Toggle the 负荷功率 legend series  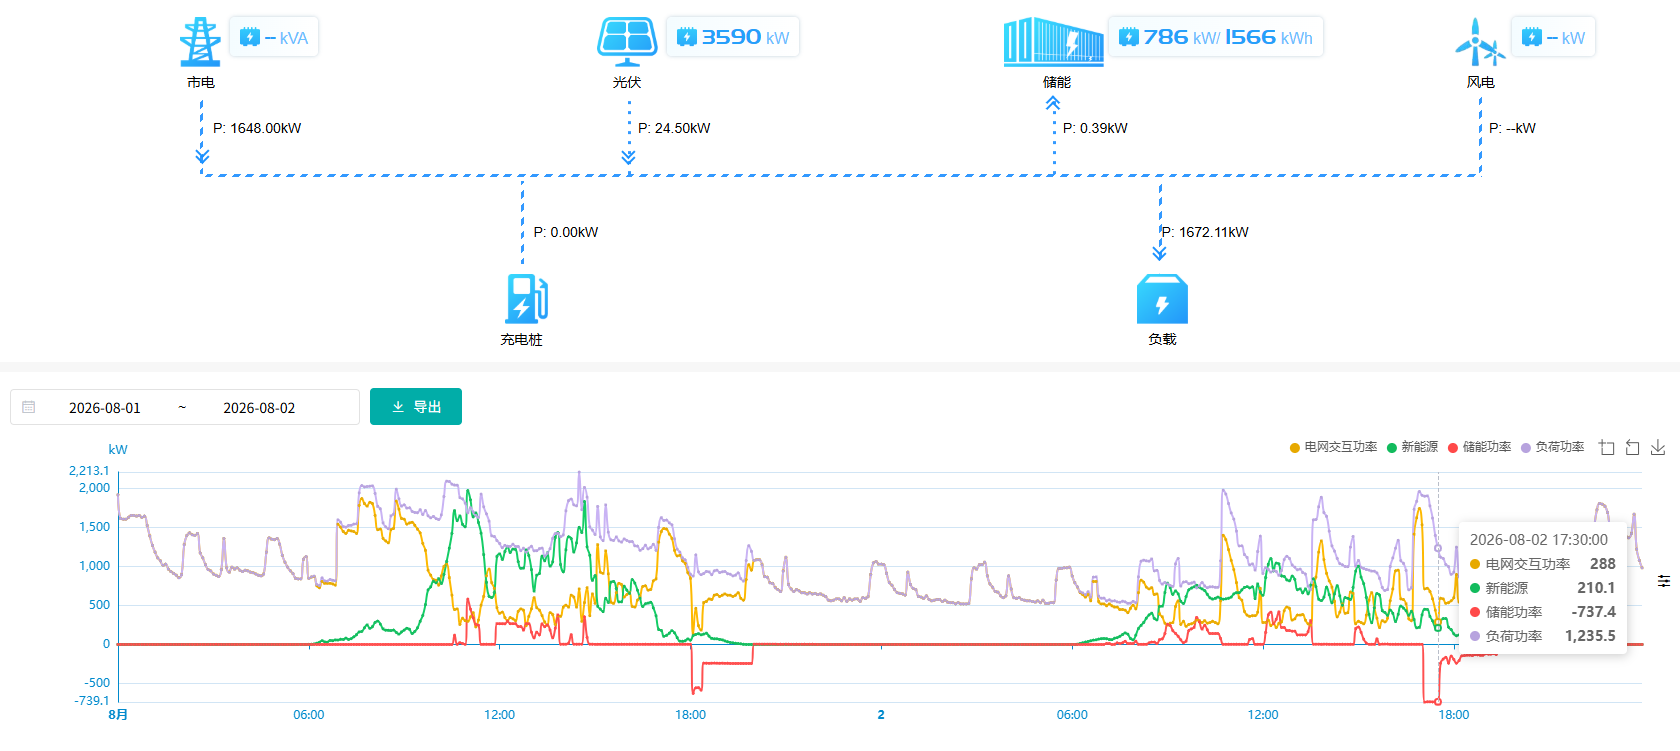1552,447
